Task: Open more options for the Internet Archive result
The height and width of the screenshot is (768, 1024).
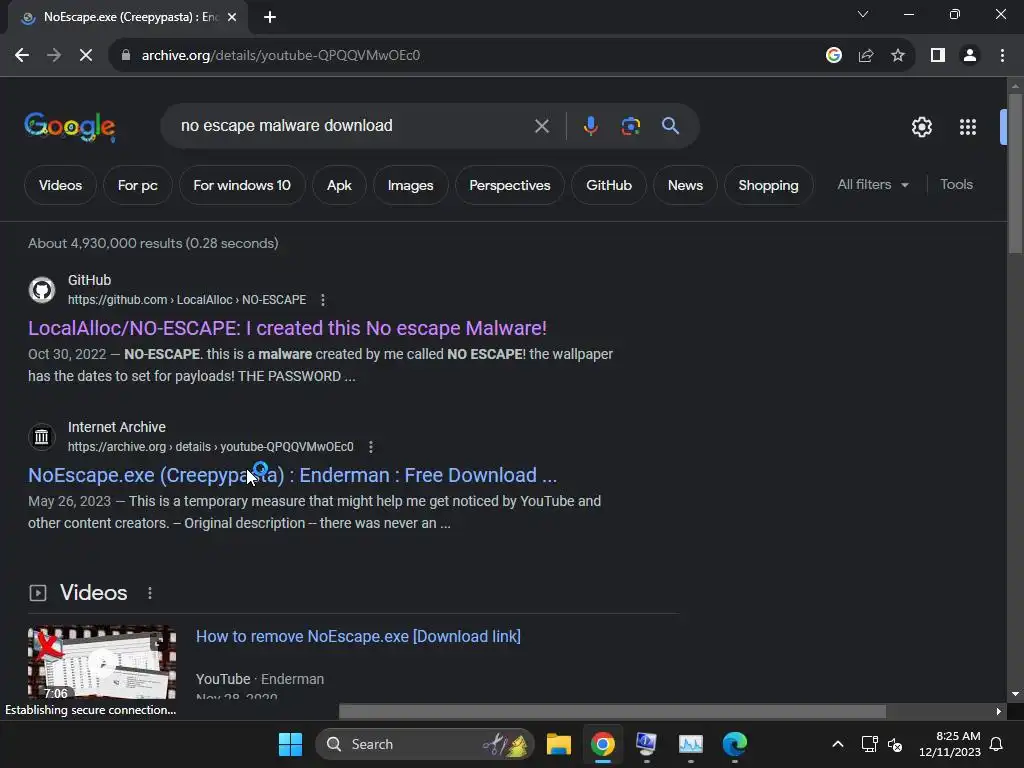Action: 370,447
